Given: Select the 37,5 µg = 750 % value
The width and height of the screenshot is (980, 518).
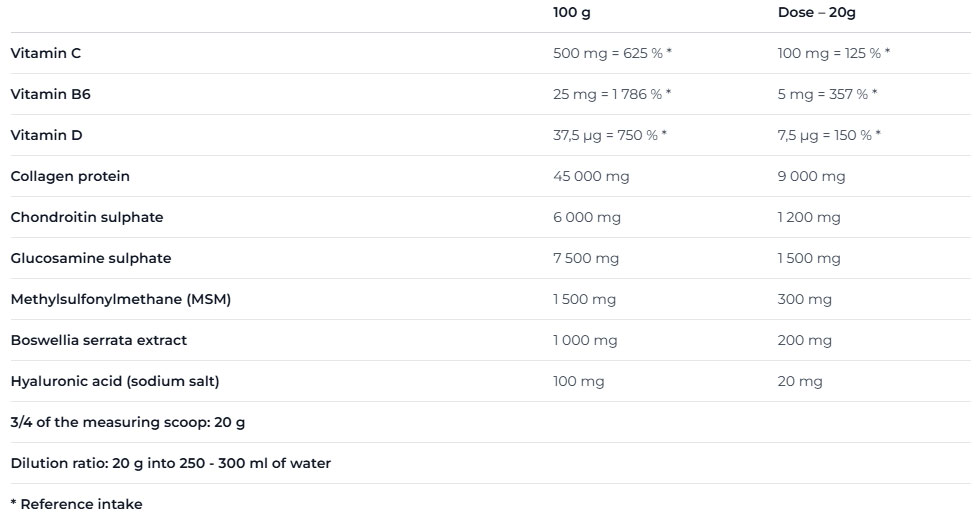Looking at the screenshot, I should tap(610, 135).
